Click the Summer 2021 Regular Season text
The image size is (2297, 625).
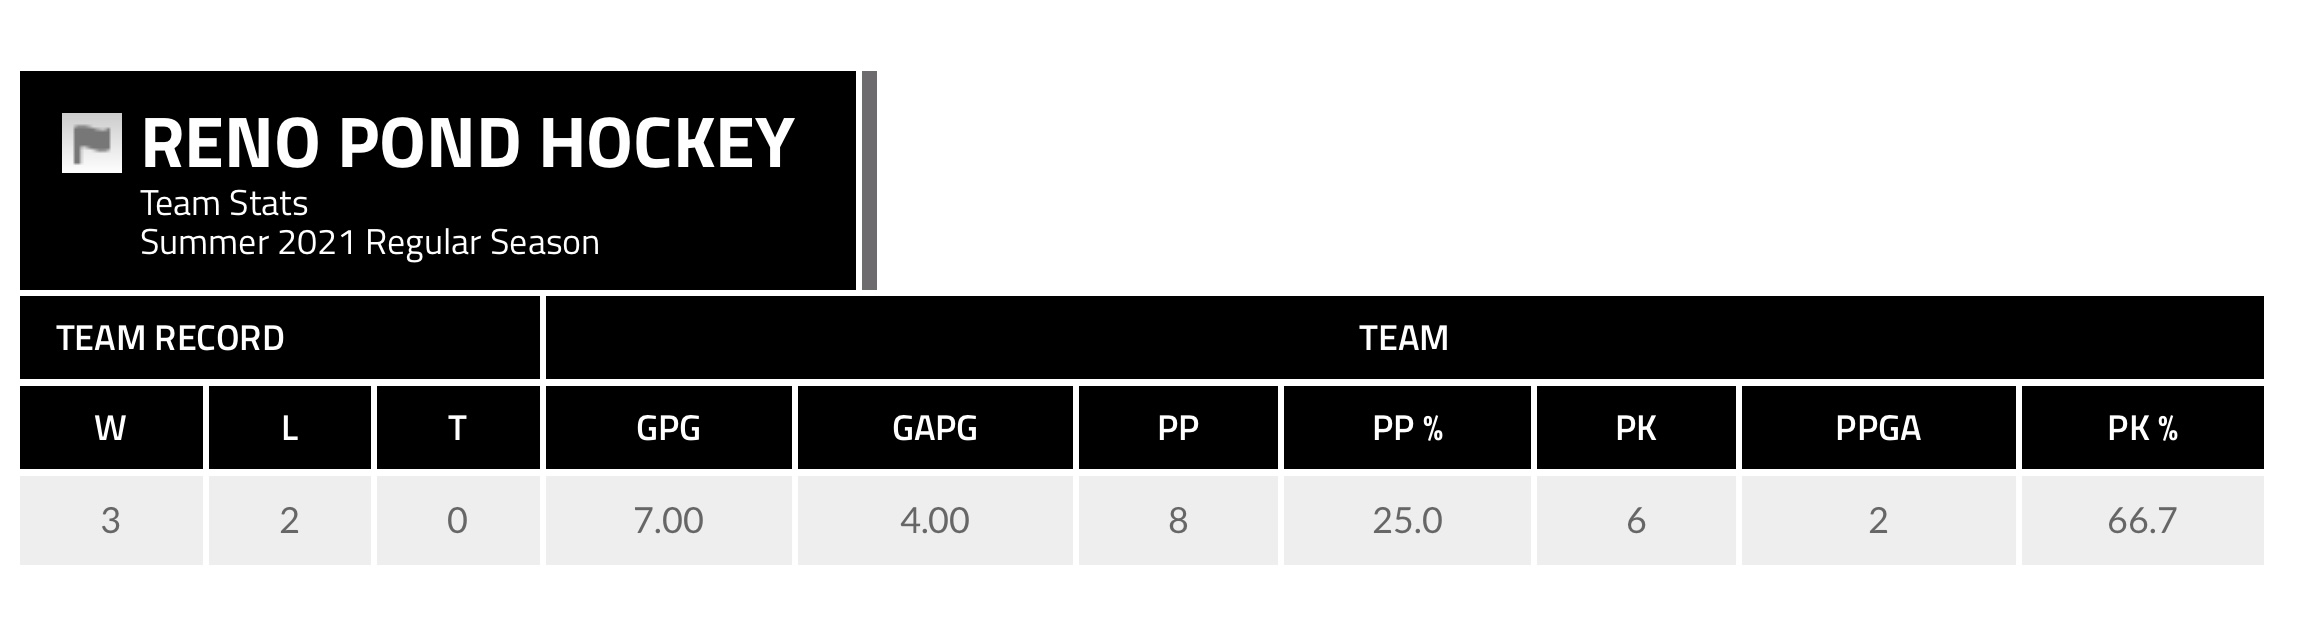369,243
